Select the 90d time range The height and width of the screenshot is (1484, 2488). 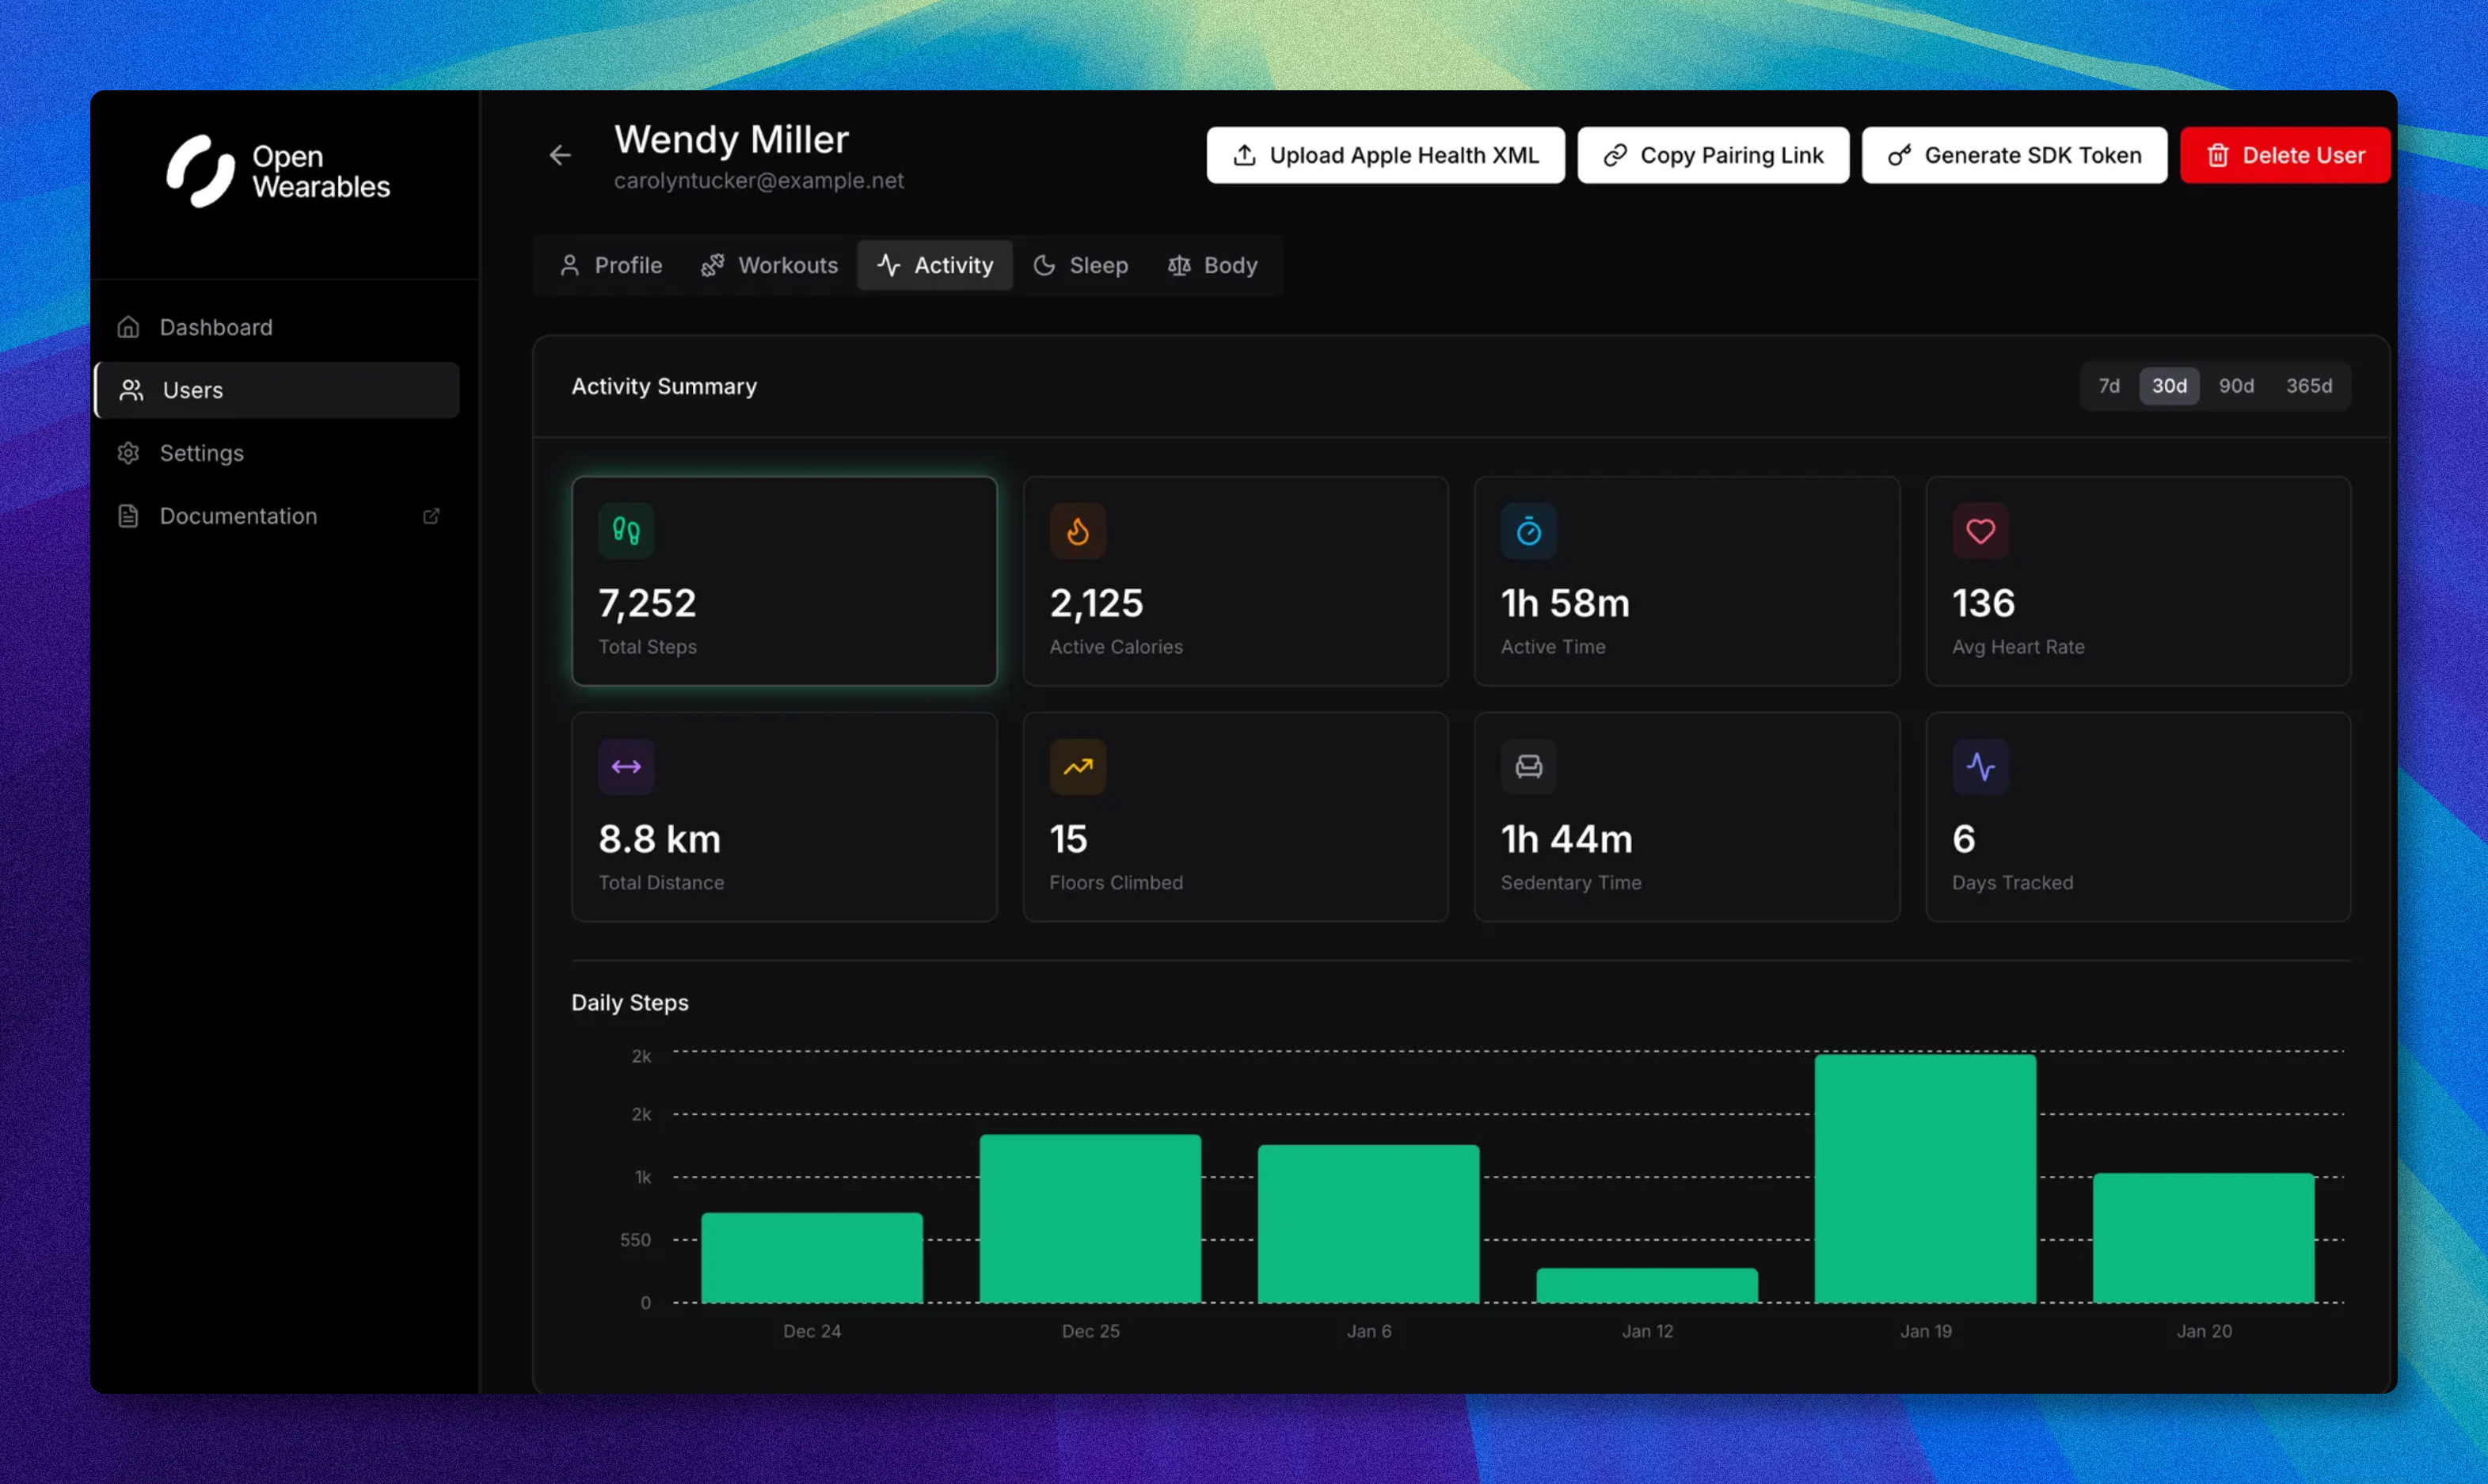(2237, 386)
